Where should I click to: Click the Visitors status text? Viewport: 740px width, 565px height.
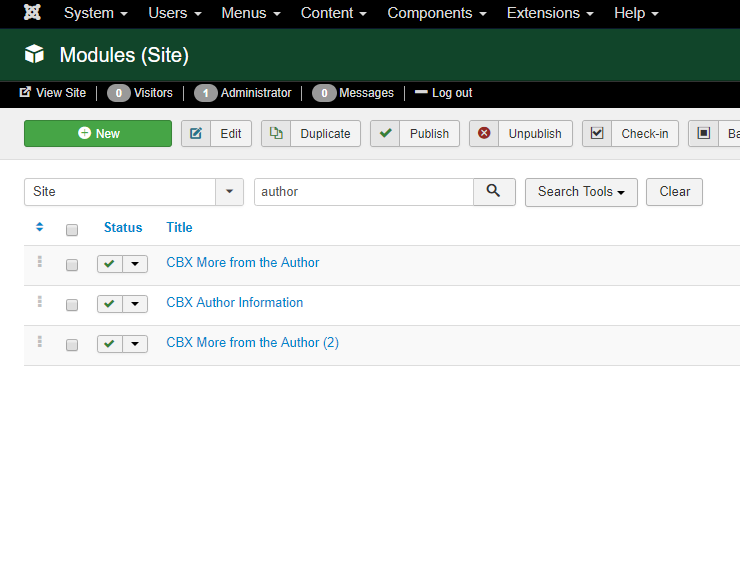coord(153,93)
